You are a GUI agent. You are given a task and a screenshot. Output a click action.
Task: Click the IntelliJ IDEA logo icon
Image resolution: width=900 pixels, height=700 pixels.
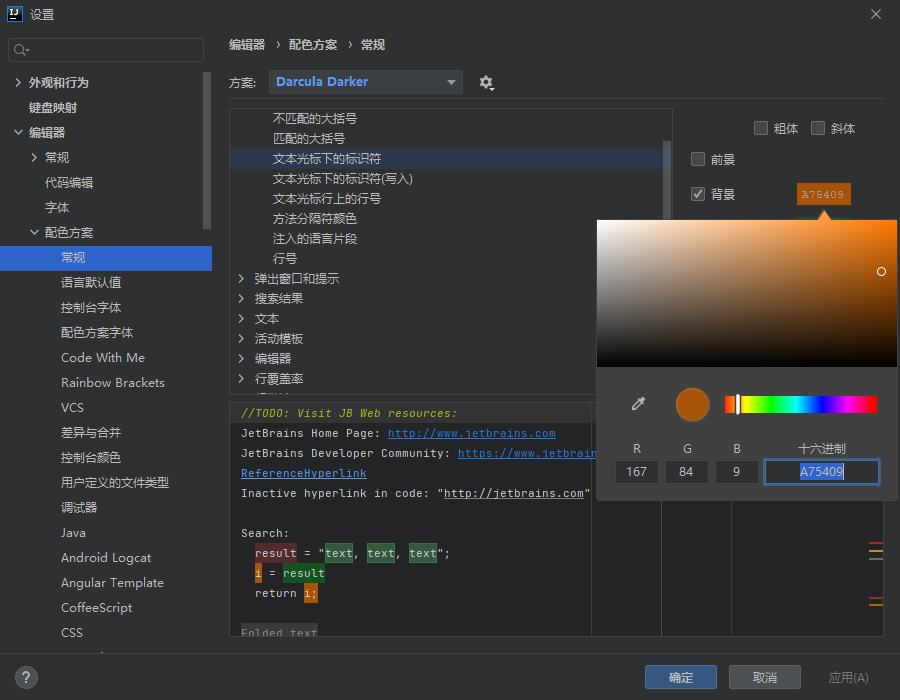click(14, 14)
